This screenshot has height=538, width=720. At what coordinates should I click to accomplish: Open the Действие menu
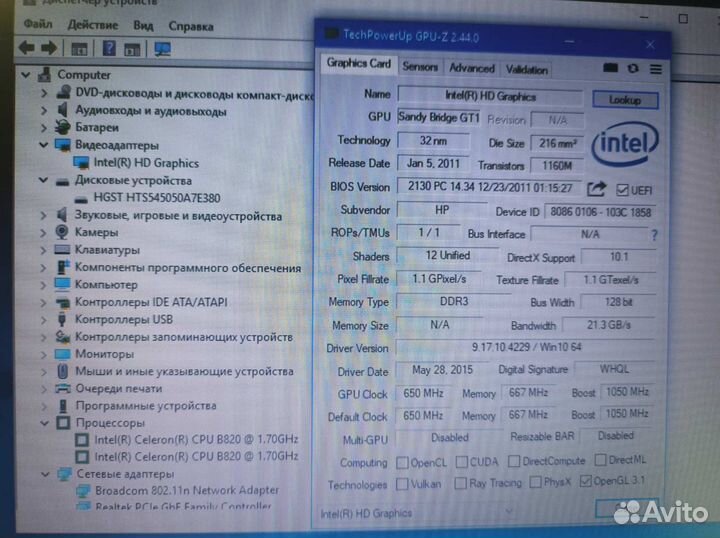point(94,24)
